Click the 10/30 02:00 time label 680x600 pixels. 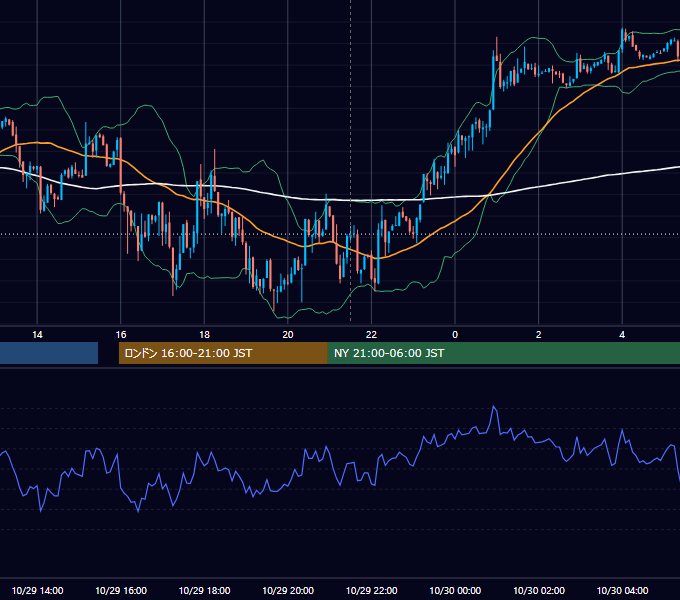pyautogui.click(x=539, y=590)
